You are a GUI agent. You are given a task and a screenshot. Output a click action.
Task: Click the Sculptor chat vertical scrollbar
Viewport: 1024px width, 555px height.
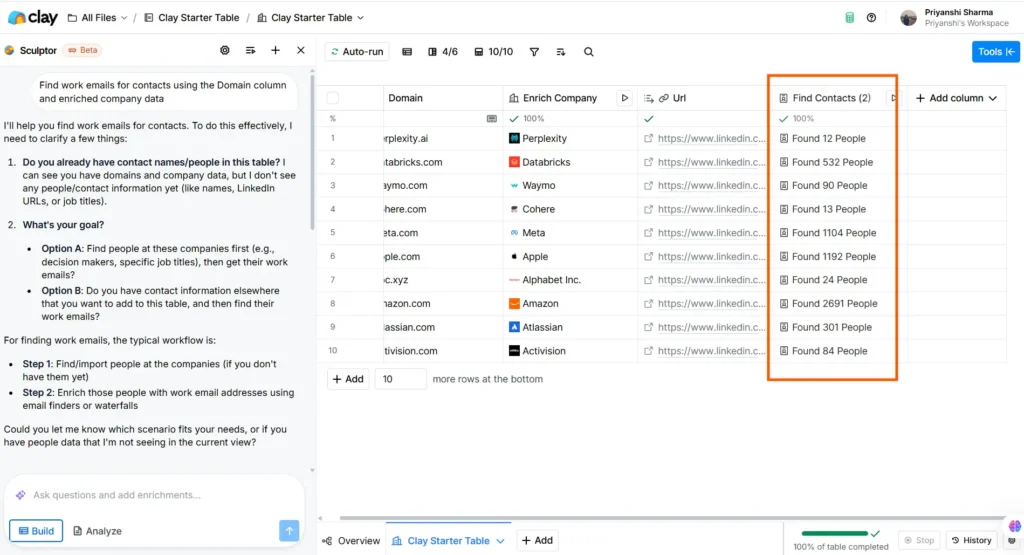(x=312, y=150)
